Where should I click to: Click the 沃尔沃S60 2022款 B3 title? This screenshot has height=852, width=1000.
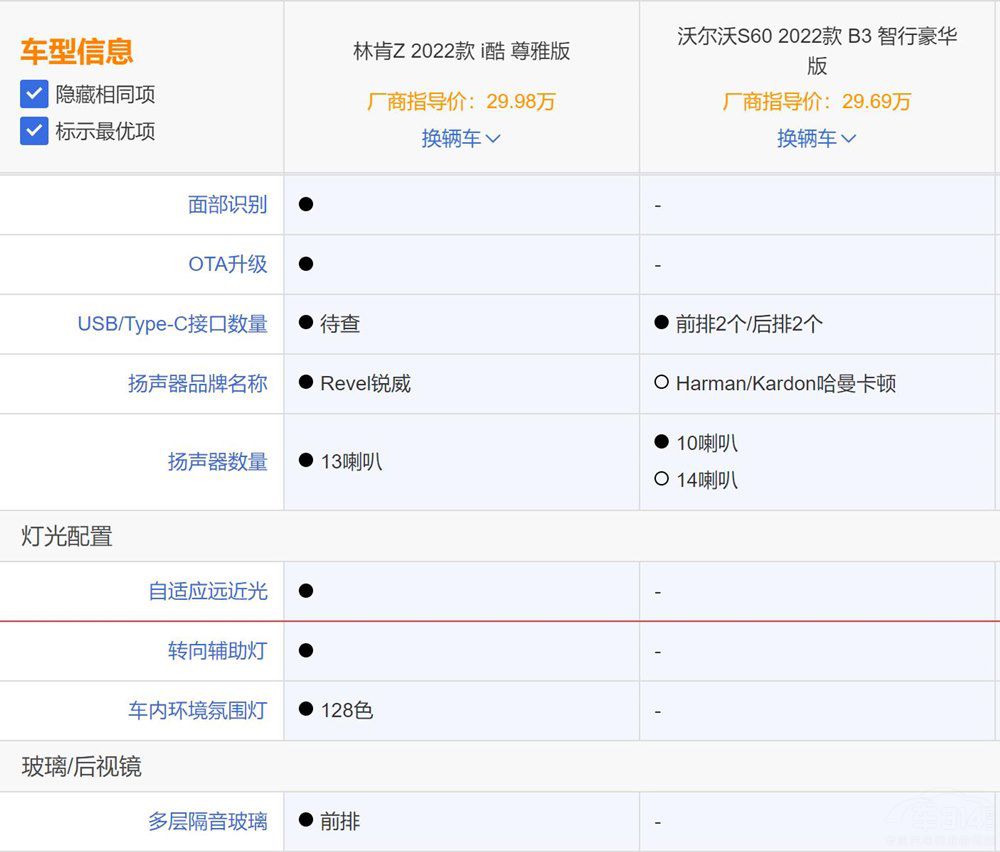[x=816, y=51]
